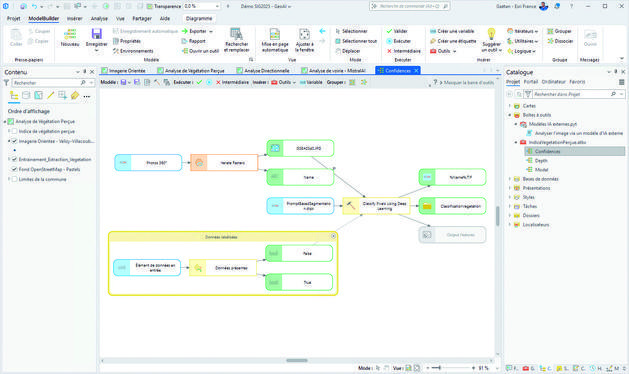Uncheck the Fond OpenStreetMap - Pastels layer
Viewport: 629px width, 374px height.
pos(14,169)
